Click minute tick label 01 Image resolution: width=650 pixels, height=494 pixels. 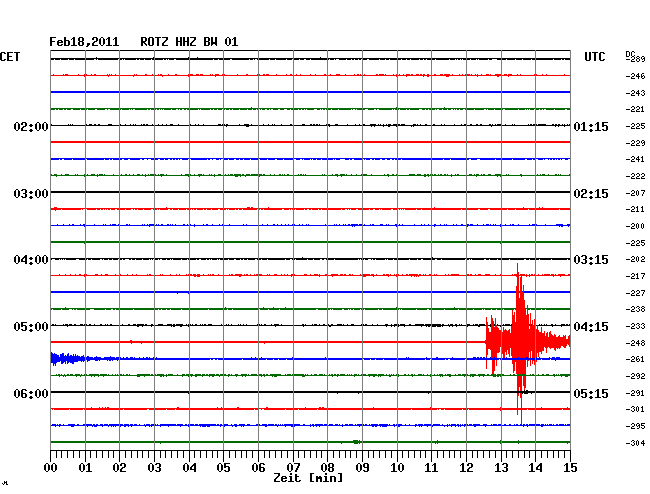click(85, 468)
